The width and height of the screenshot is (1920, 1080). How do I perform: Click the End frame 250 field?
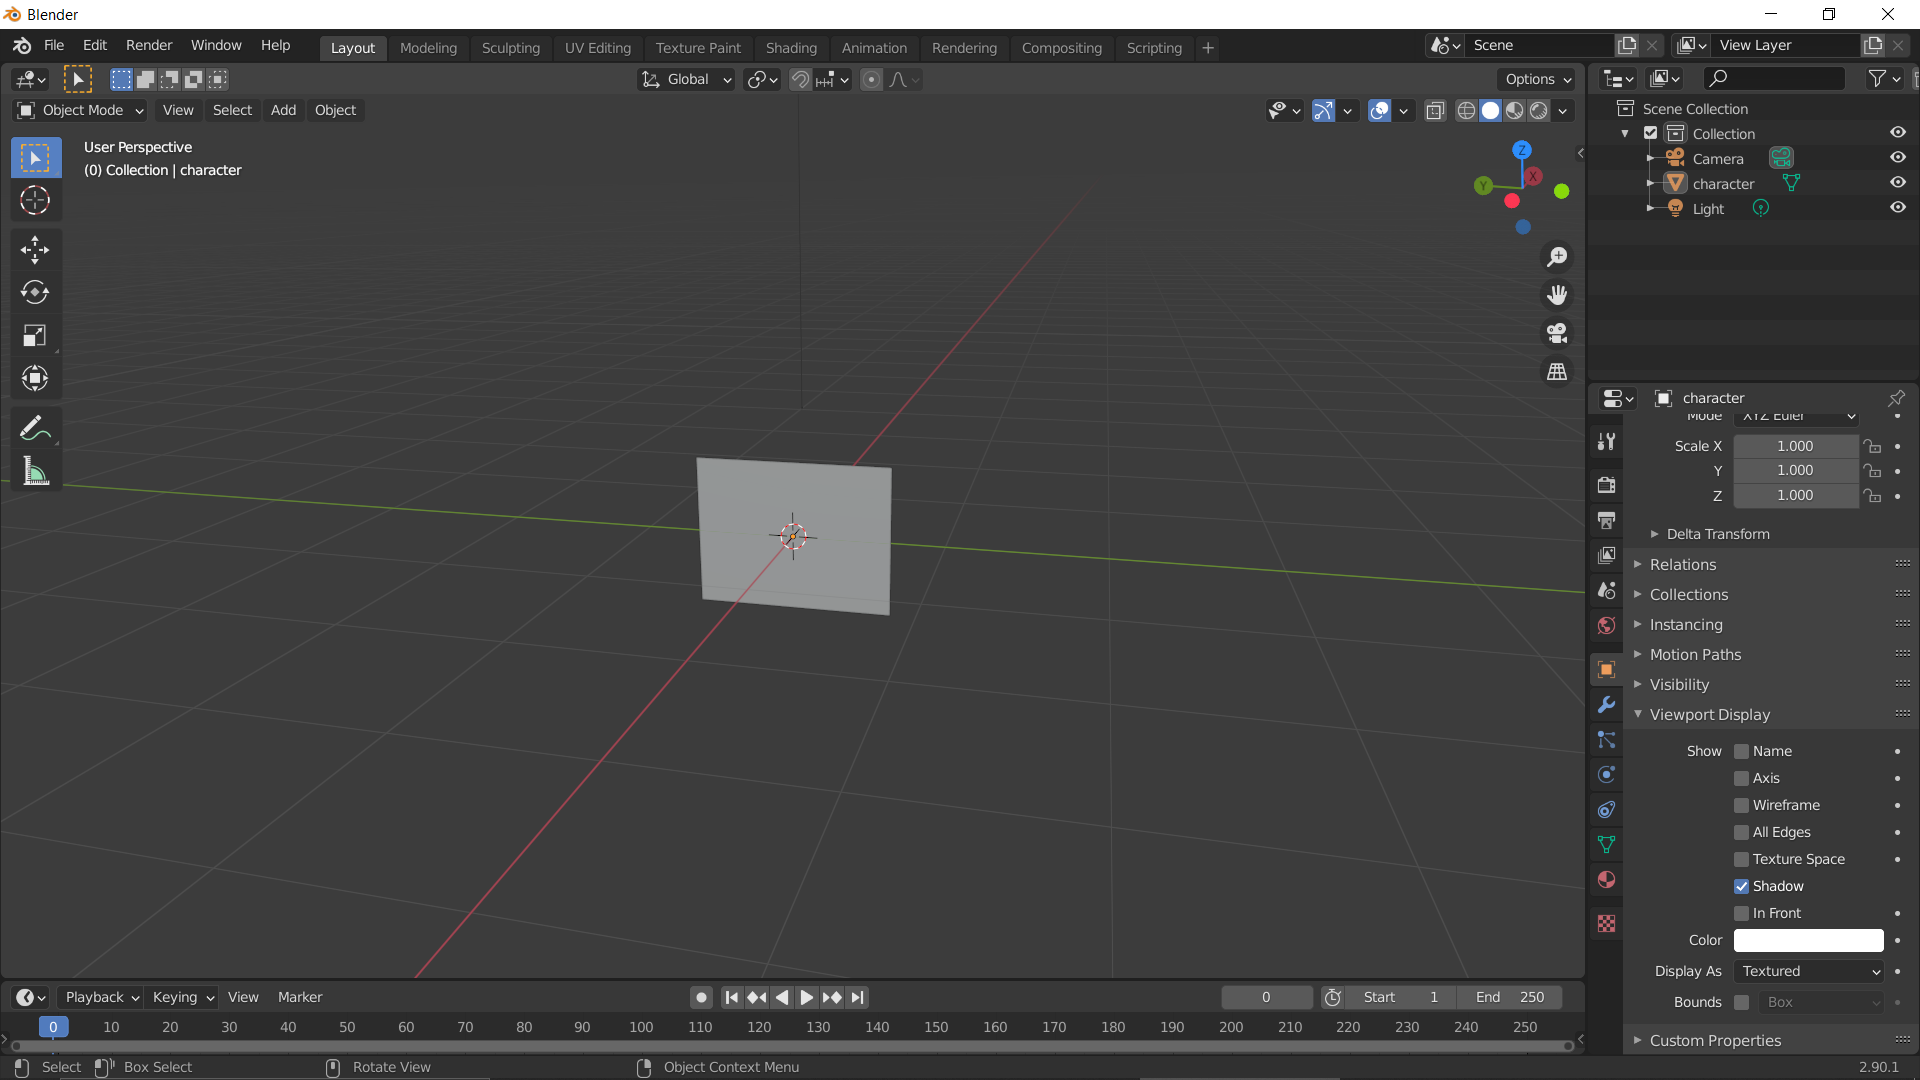pos(1509,997)
